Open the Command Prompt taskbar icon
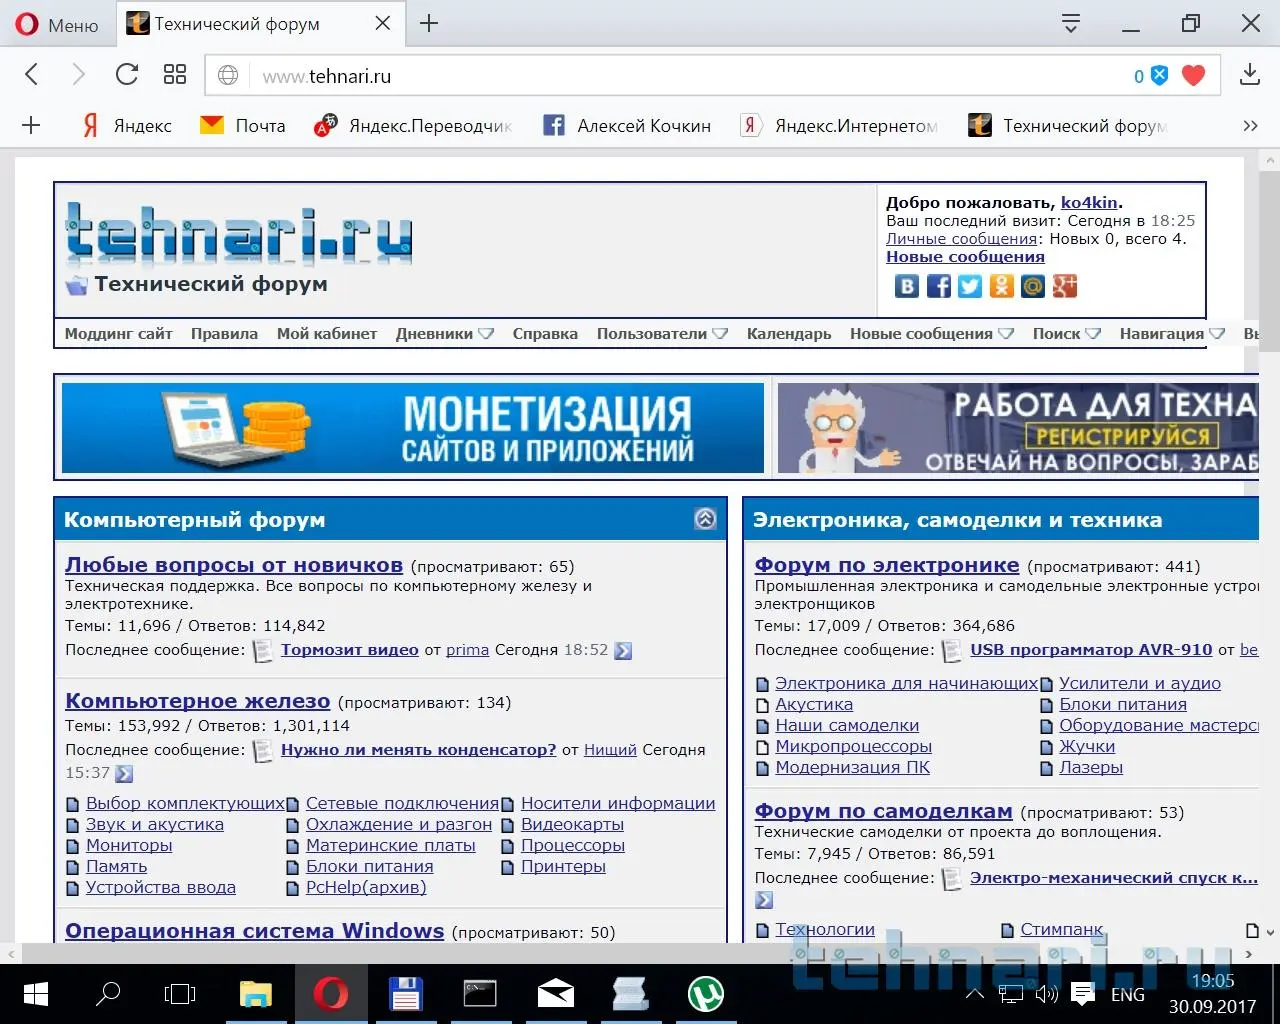1280x1024 pixels. pos(480,994)
